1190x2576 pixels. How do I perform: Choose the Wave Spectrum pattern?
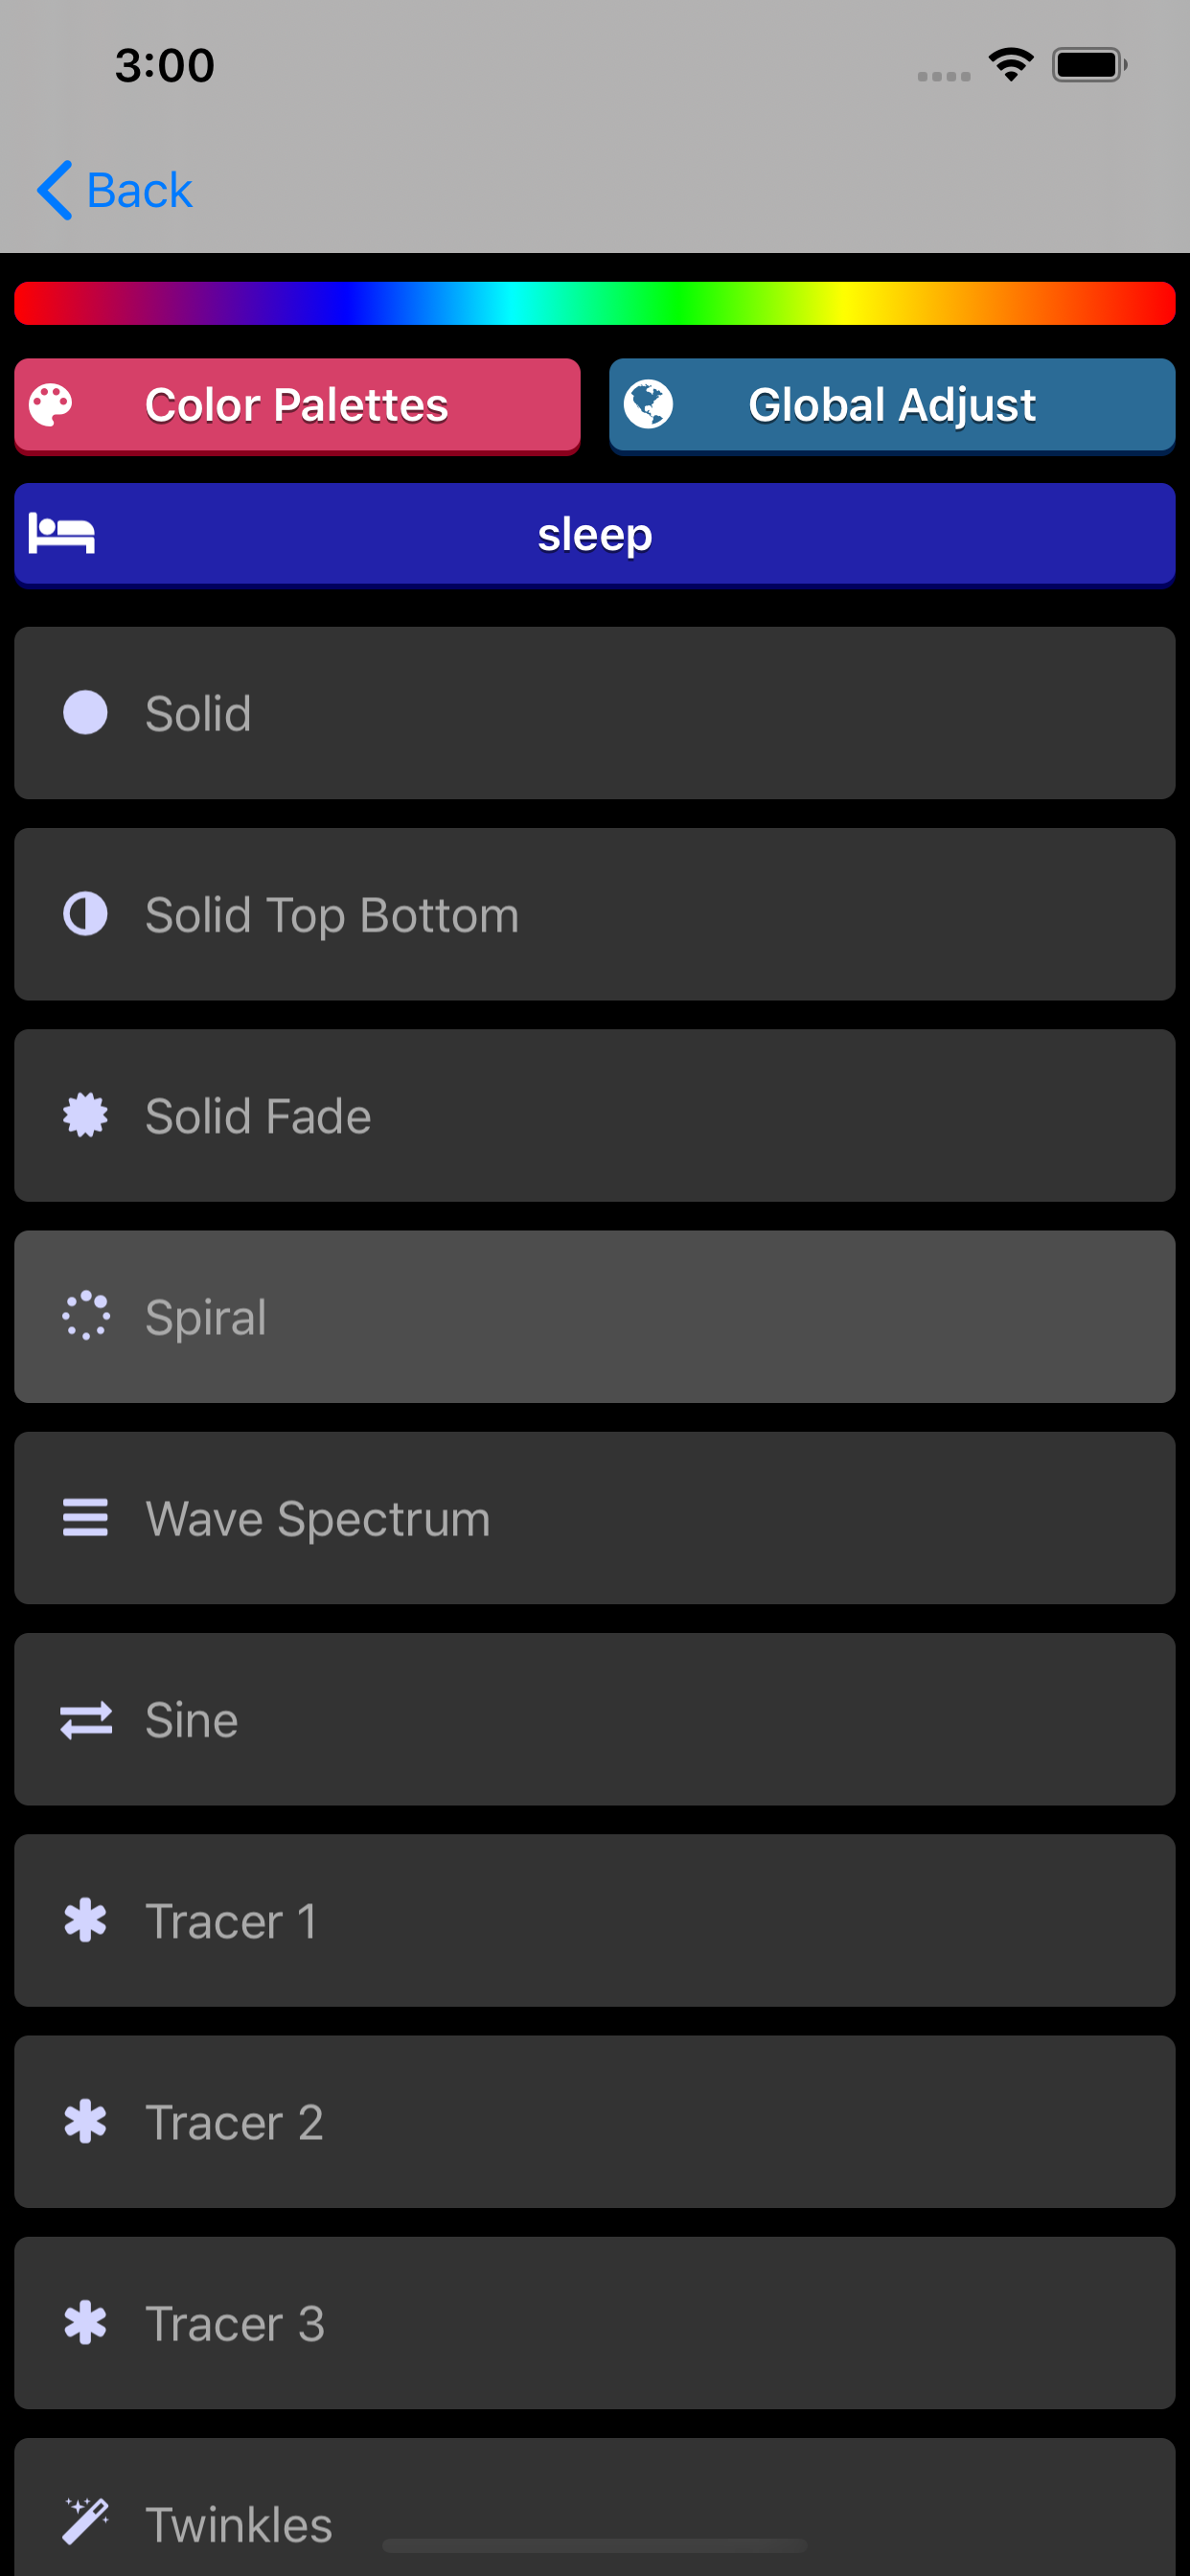pos(595,1518)
